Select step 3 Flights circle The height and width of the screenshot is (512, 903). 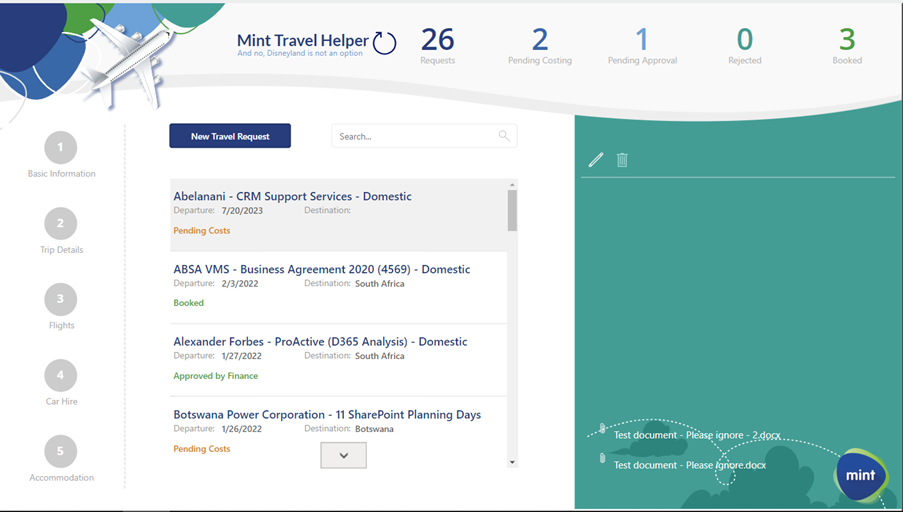click(60, 299)
